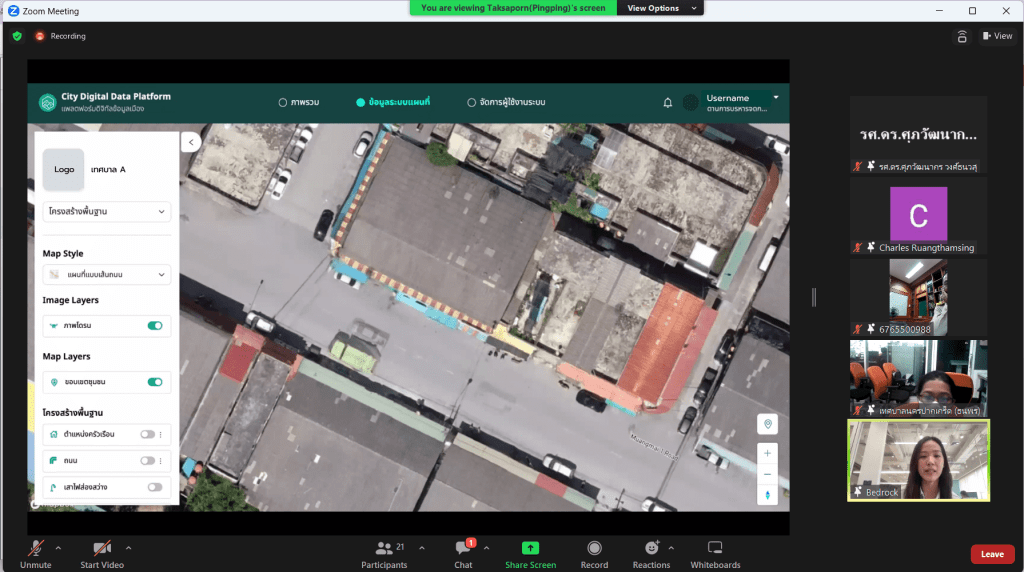Turn off the ภาพโดรน drone image toggle
The height and width of the screenshot is (572, 1024).
155,325
